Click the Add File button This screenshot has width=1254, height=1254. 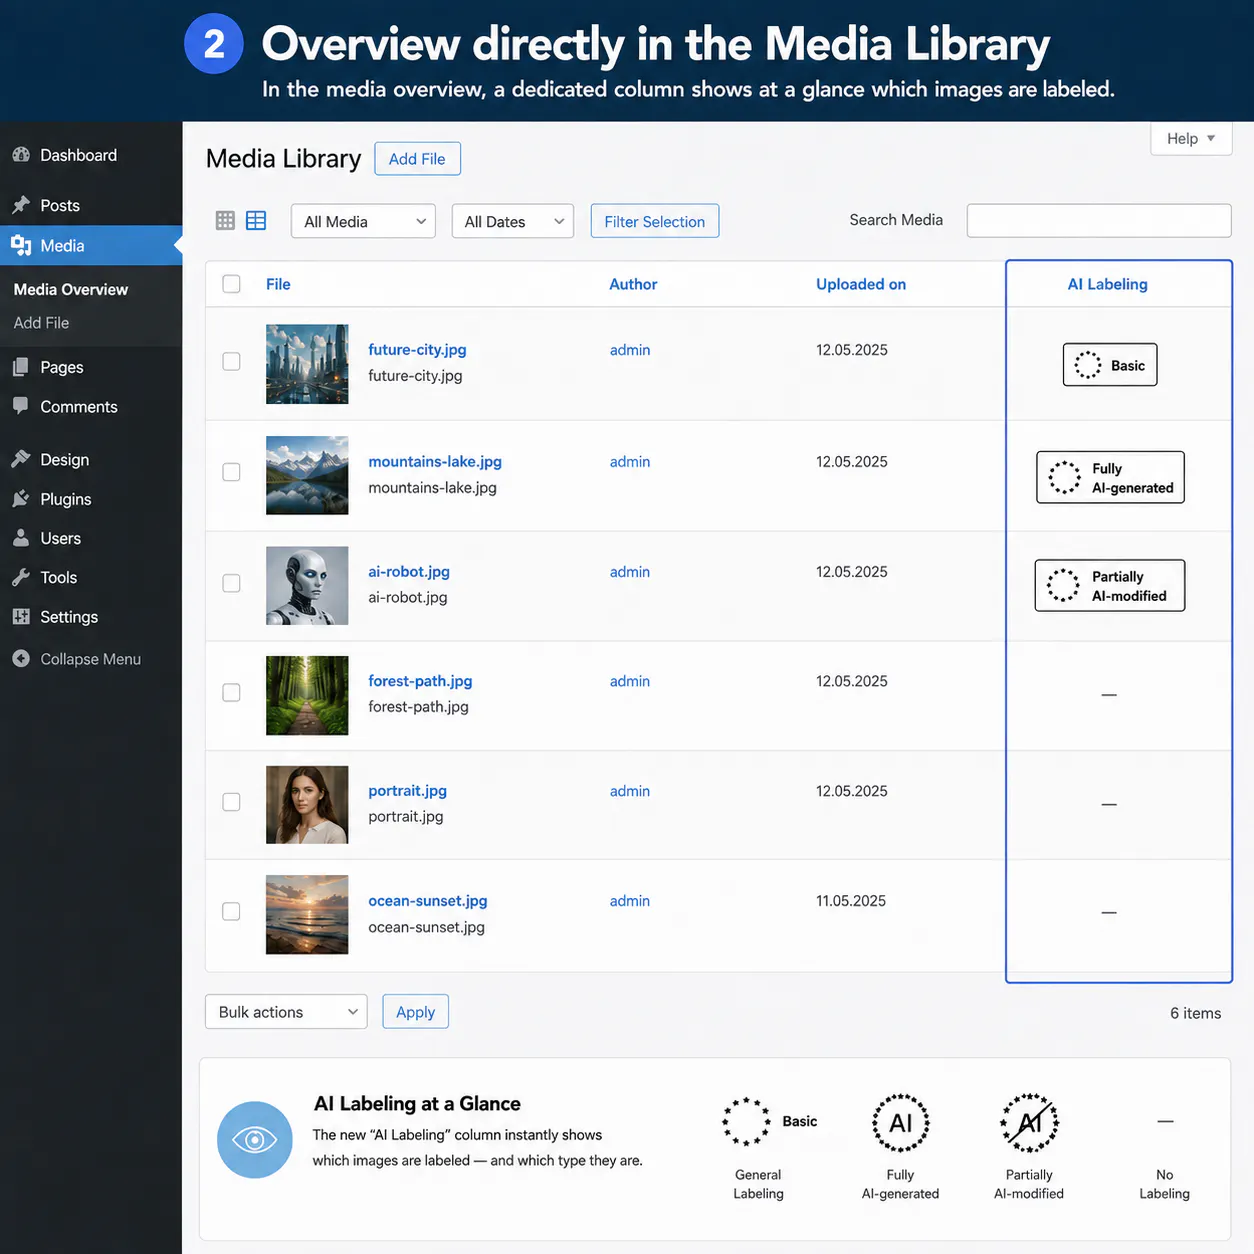click(417, 159)
